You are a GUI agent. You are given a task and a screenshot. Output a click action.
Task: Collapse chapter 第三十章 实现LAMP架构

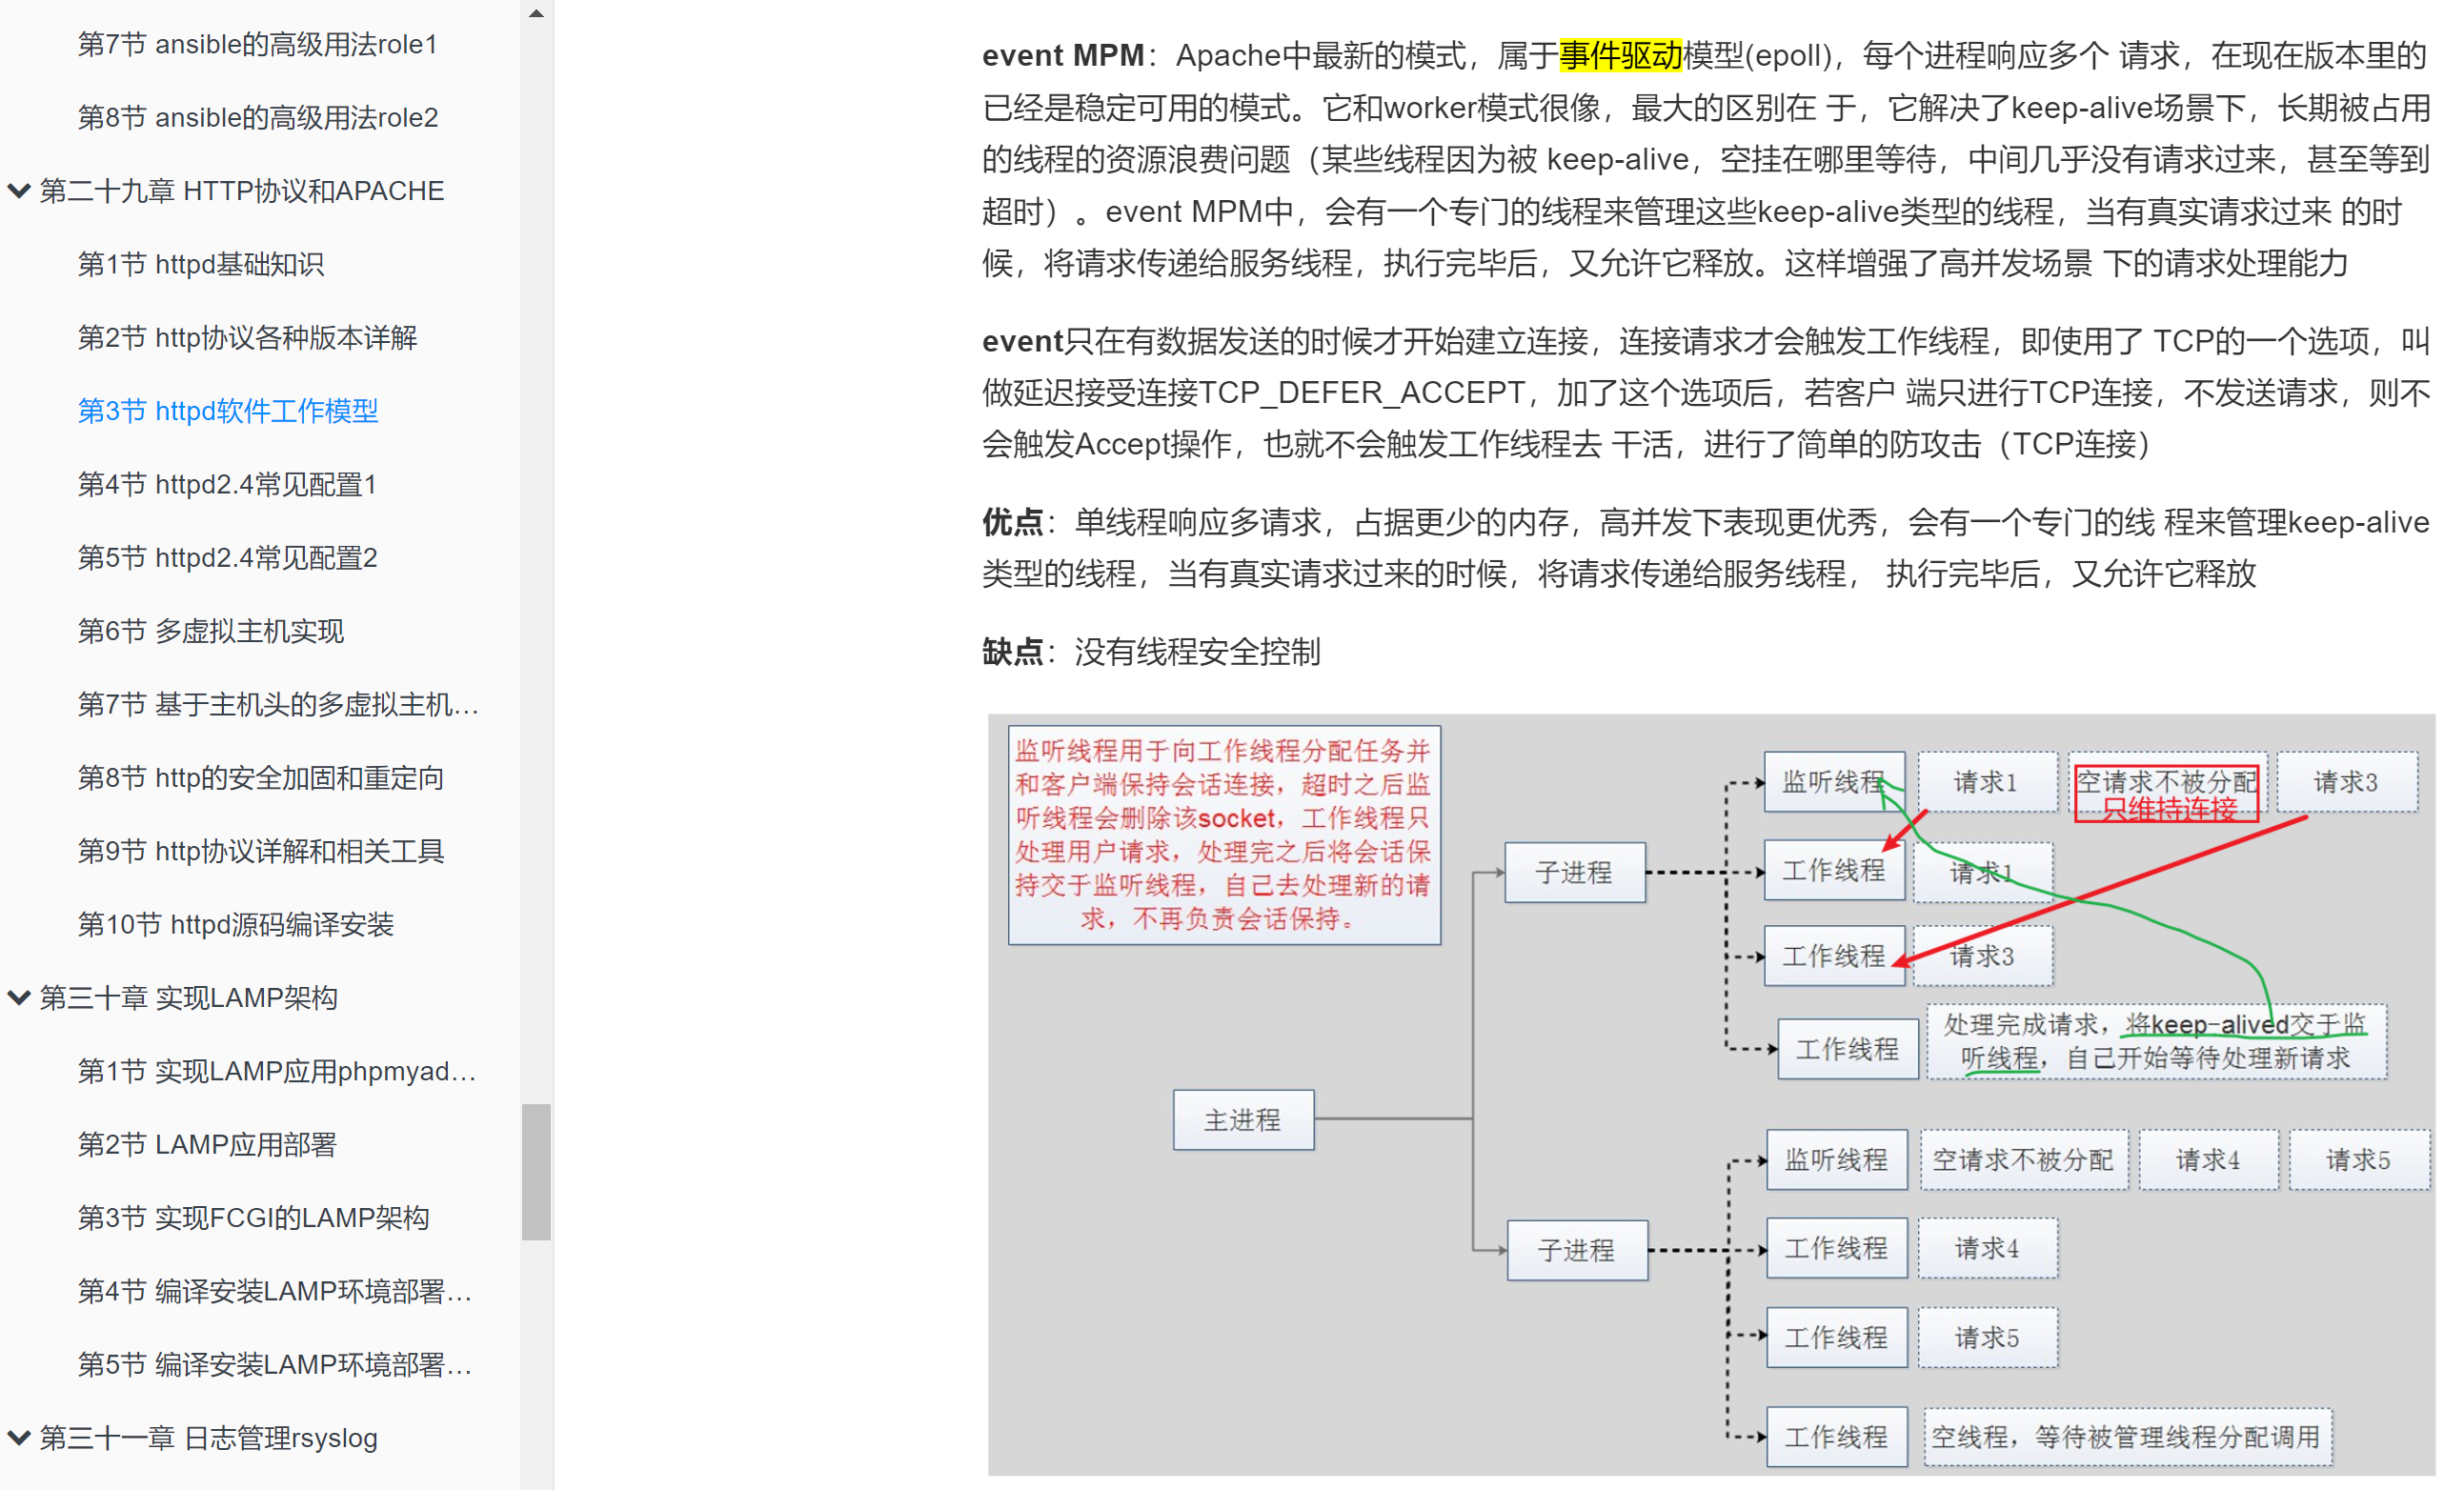[x=19, y=997]
